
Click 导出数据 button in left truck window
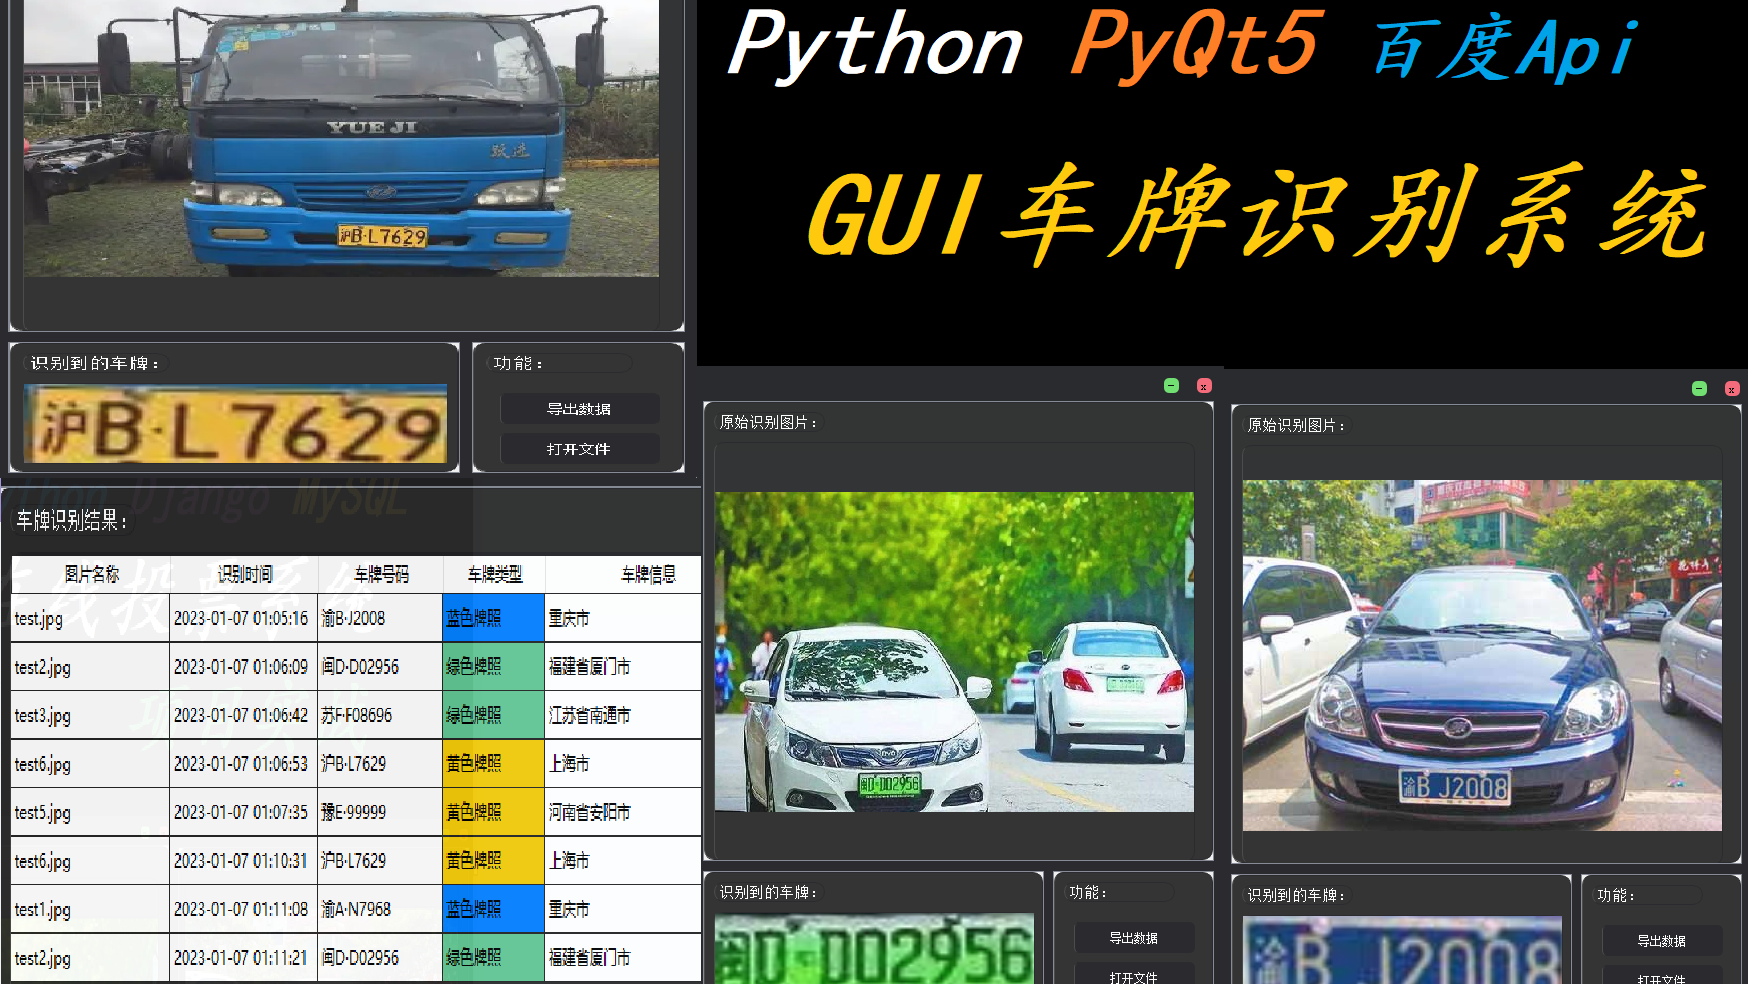pyautogui.click(x=579, y=408)
